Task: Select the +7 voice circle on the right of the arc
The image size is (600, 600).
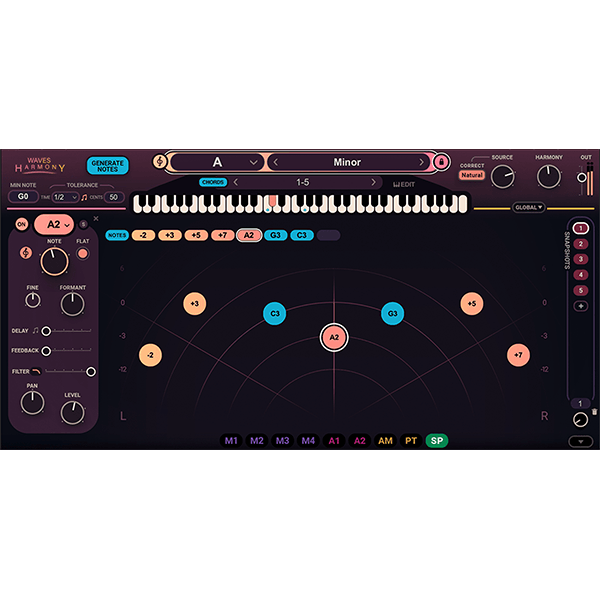Action: point(517,354)
